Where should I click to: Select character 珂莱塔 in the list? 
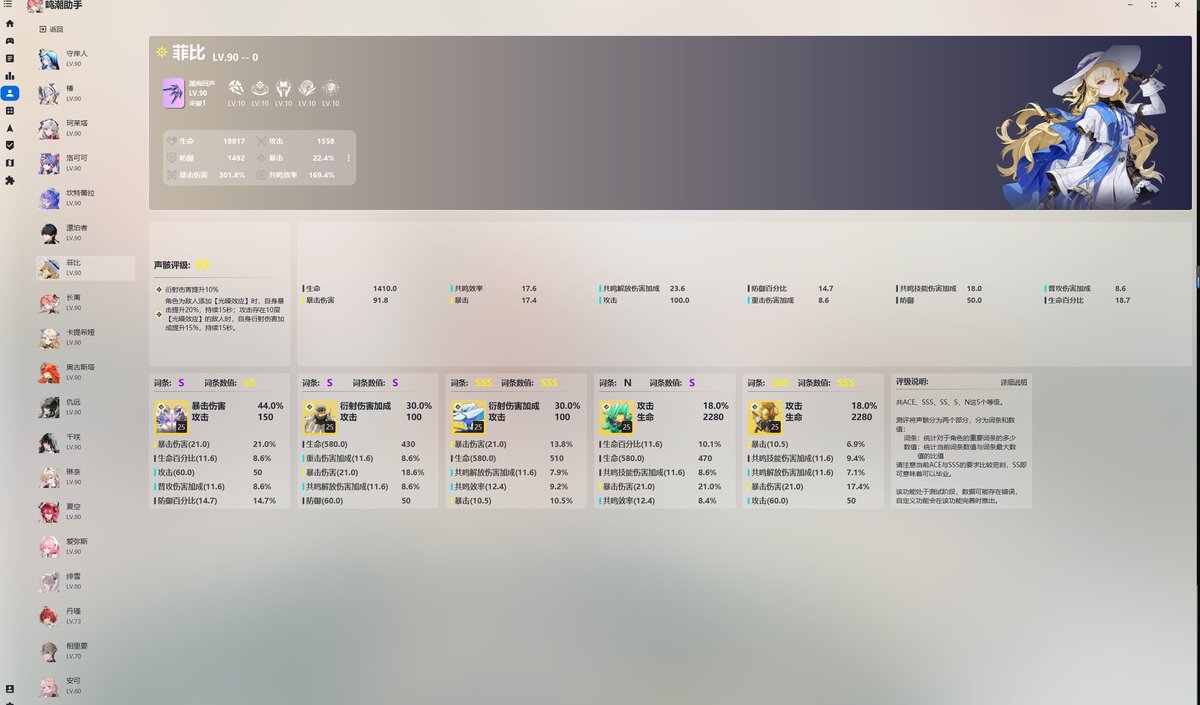(x=86, y=128)
